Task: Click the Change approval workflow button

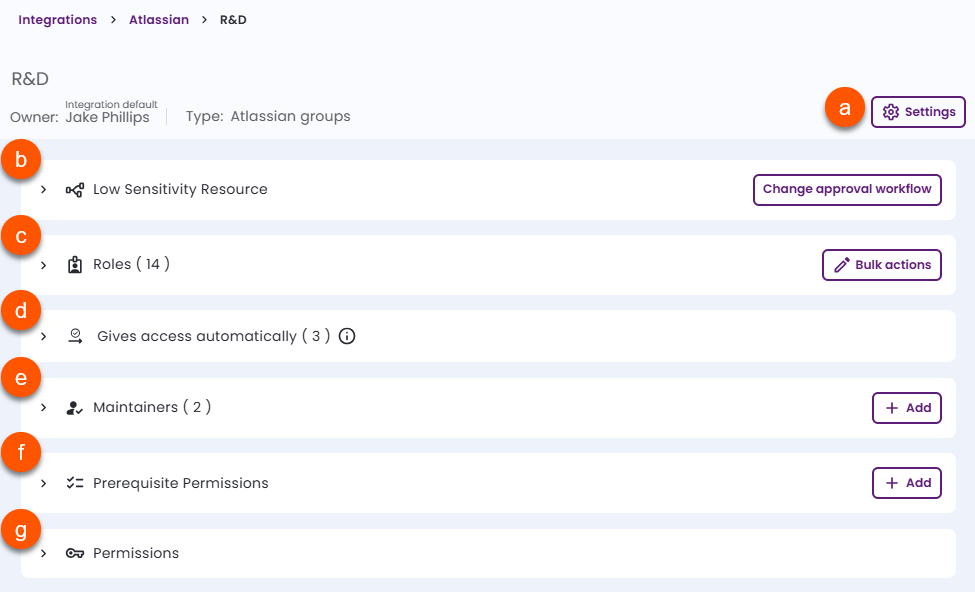Action: [x=847, y=189]
